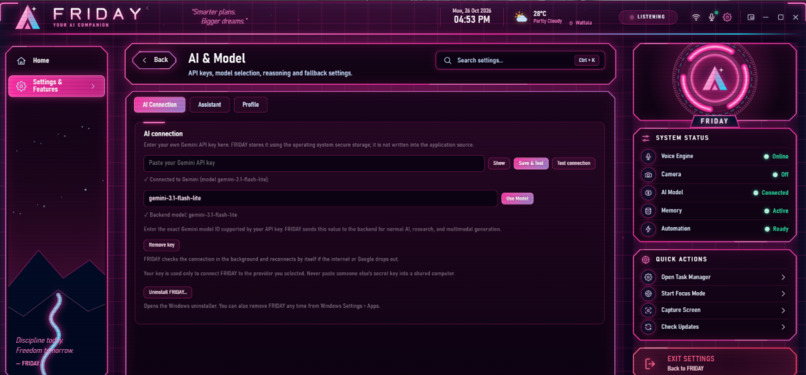The image size is (806, 375).
Task: Click the Wi-Fi status icon in header
Action: click(x=695, y=17)
